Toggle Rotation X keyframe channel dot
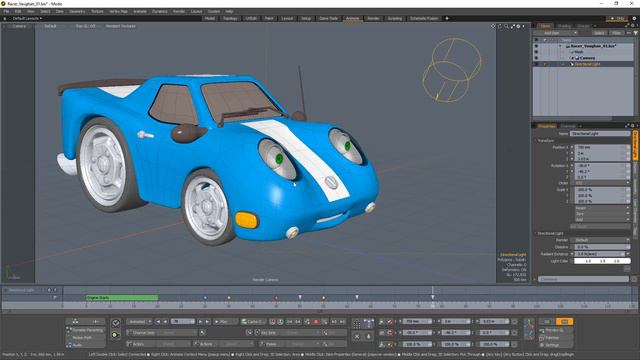 point(572,166)
